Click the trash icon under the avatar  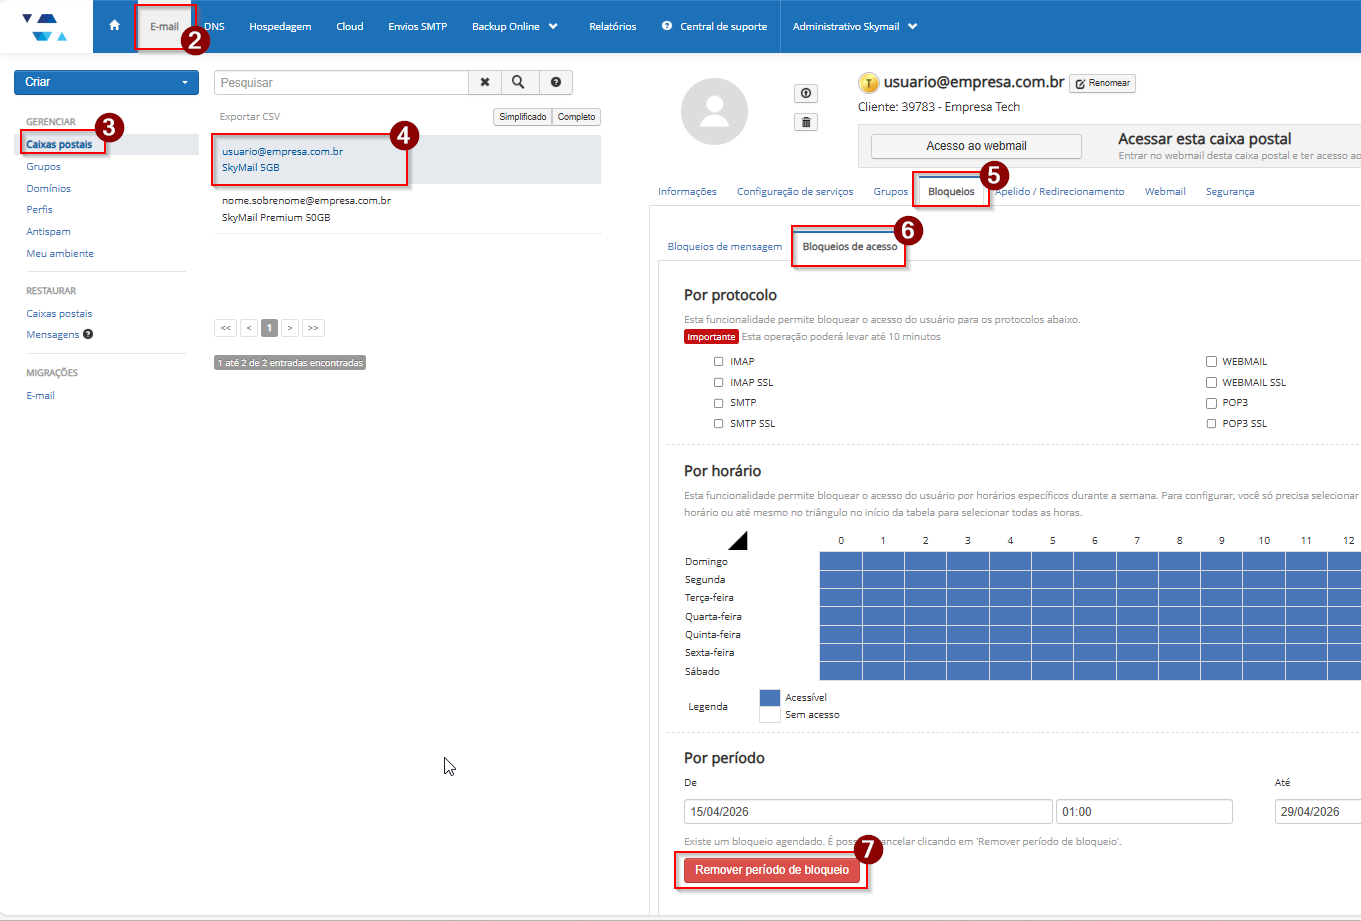pyautogui.click(x=806, y=122)
